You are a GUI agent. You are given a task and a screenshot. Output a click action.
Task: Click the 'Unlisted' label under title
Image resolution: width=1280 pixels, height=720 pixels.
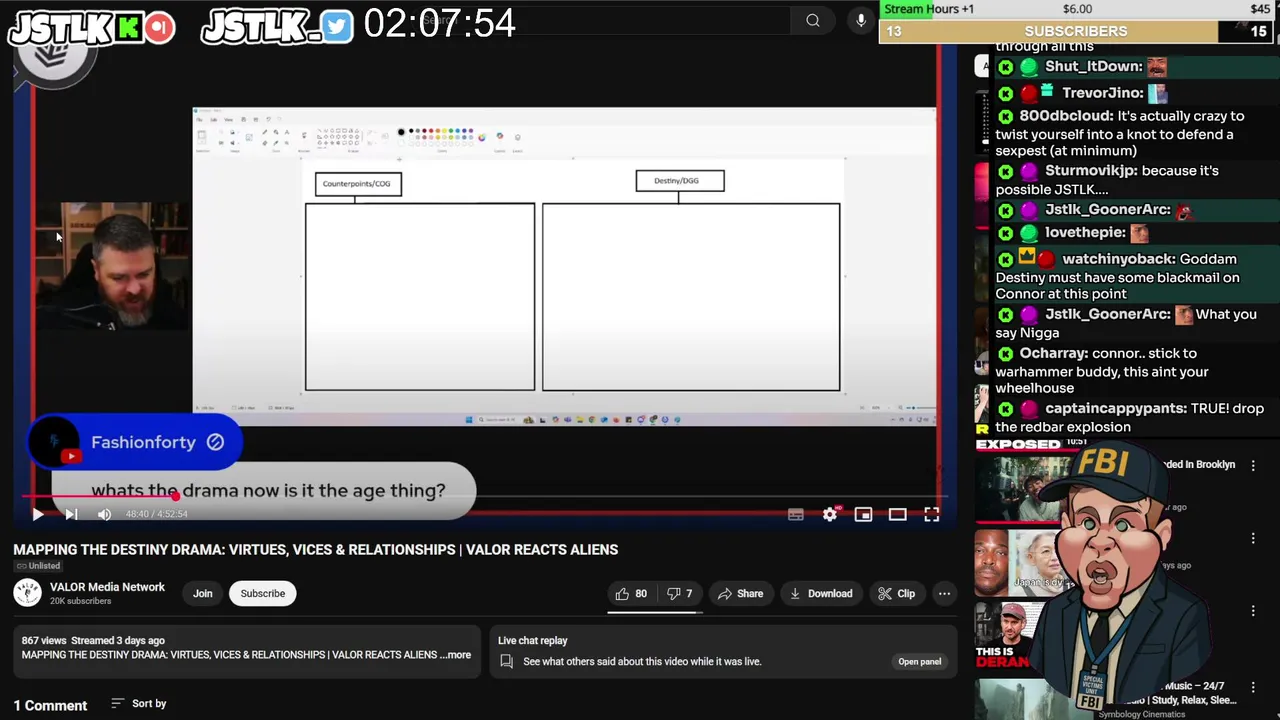[37, 566]
